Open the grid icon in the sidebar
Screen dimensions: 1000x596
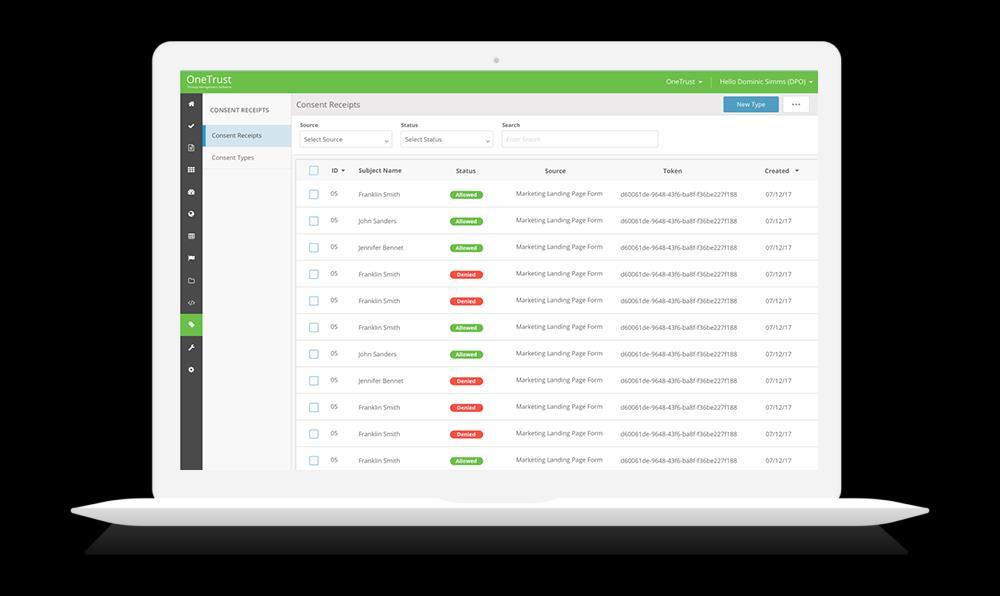coord(191,170)
